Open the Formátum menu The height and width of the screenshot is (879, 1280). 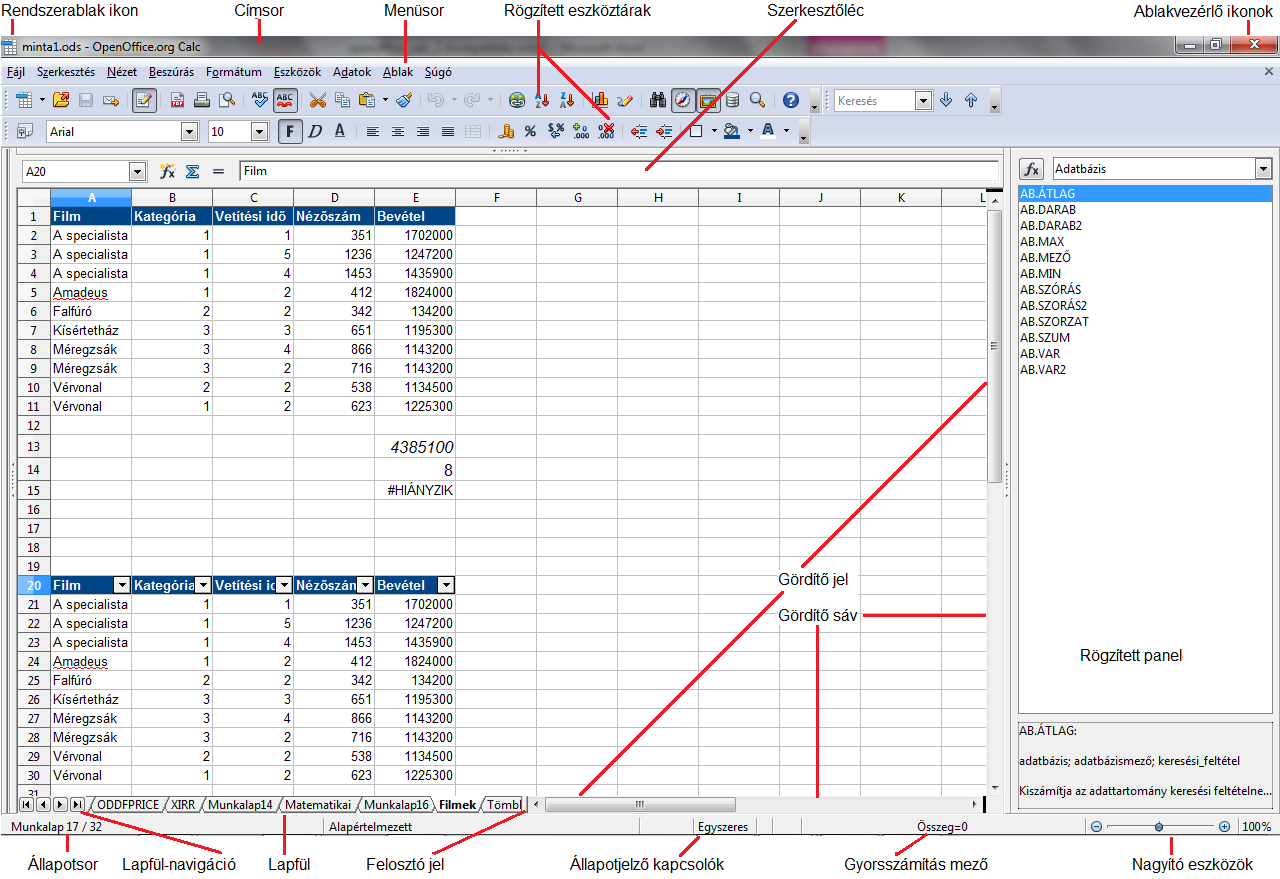234,72
